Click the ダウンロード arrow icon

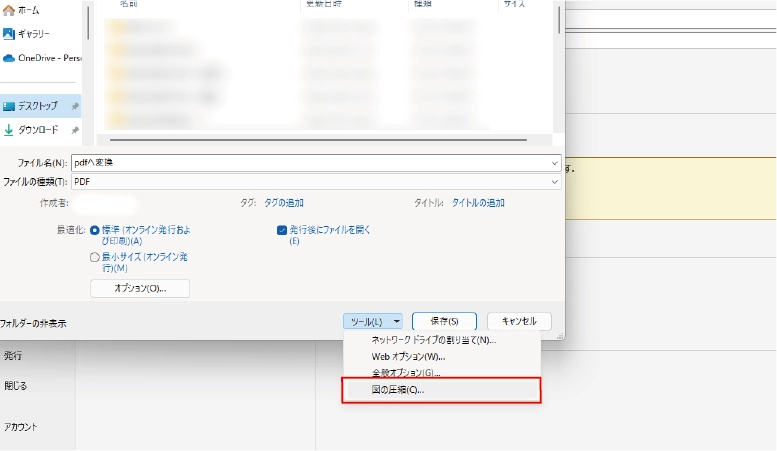tap(8, 130)
